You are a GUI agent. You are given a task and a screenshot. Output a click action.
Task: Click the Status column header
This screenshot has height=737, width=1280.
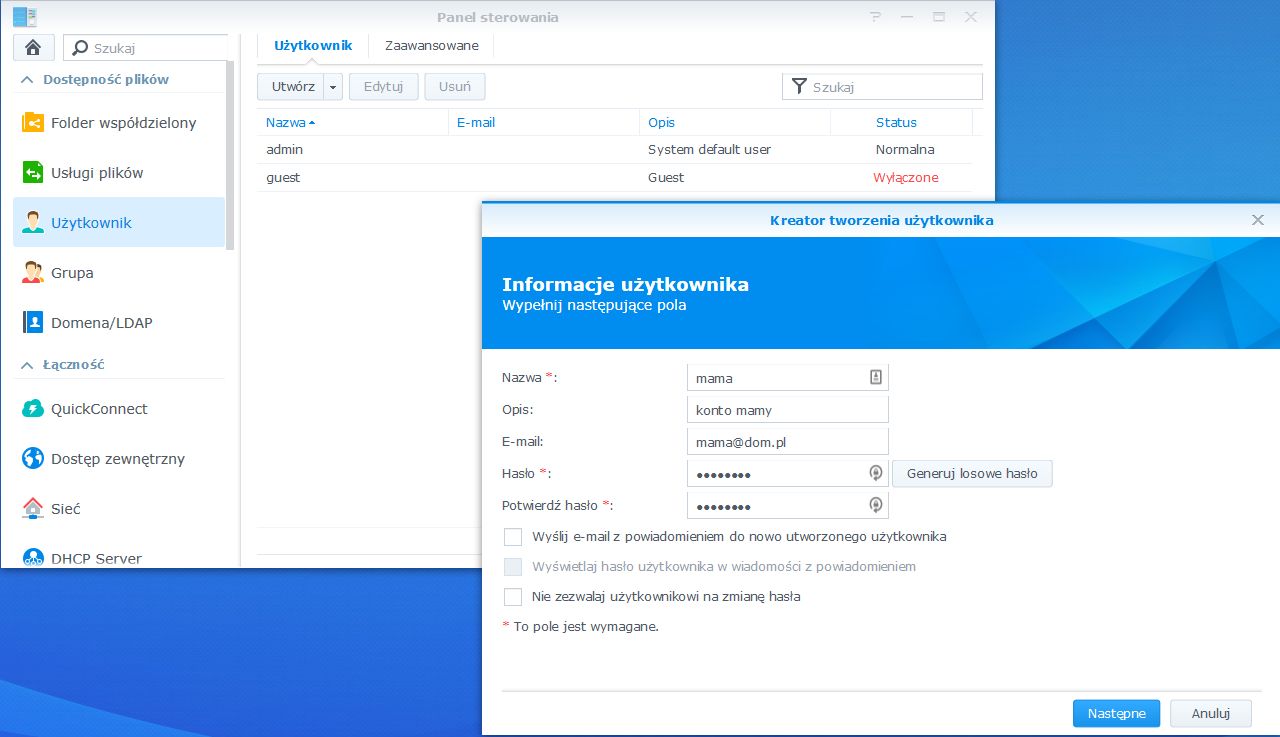(901, 122)
